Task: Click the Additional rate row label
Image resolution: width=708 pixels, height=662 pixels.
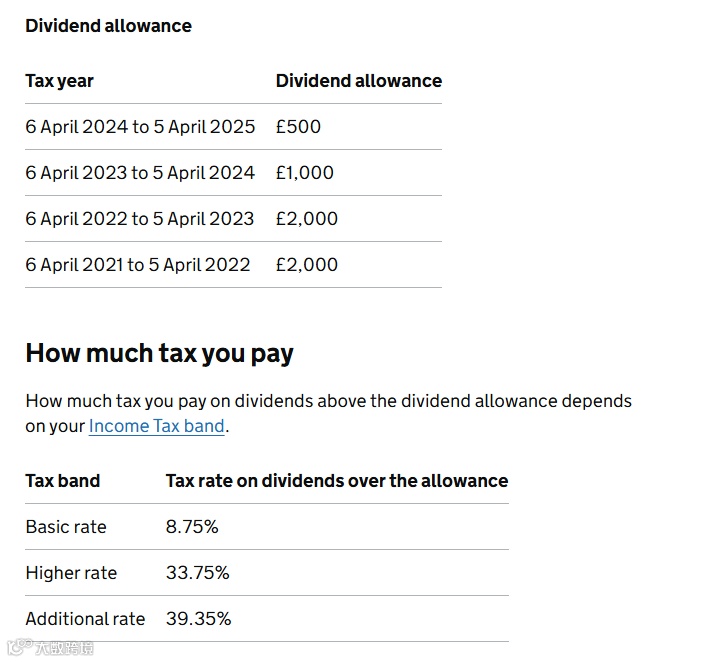Action: click(x=85, y=619)
